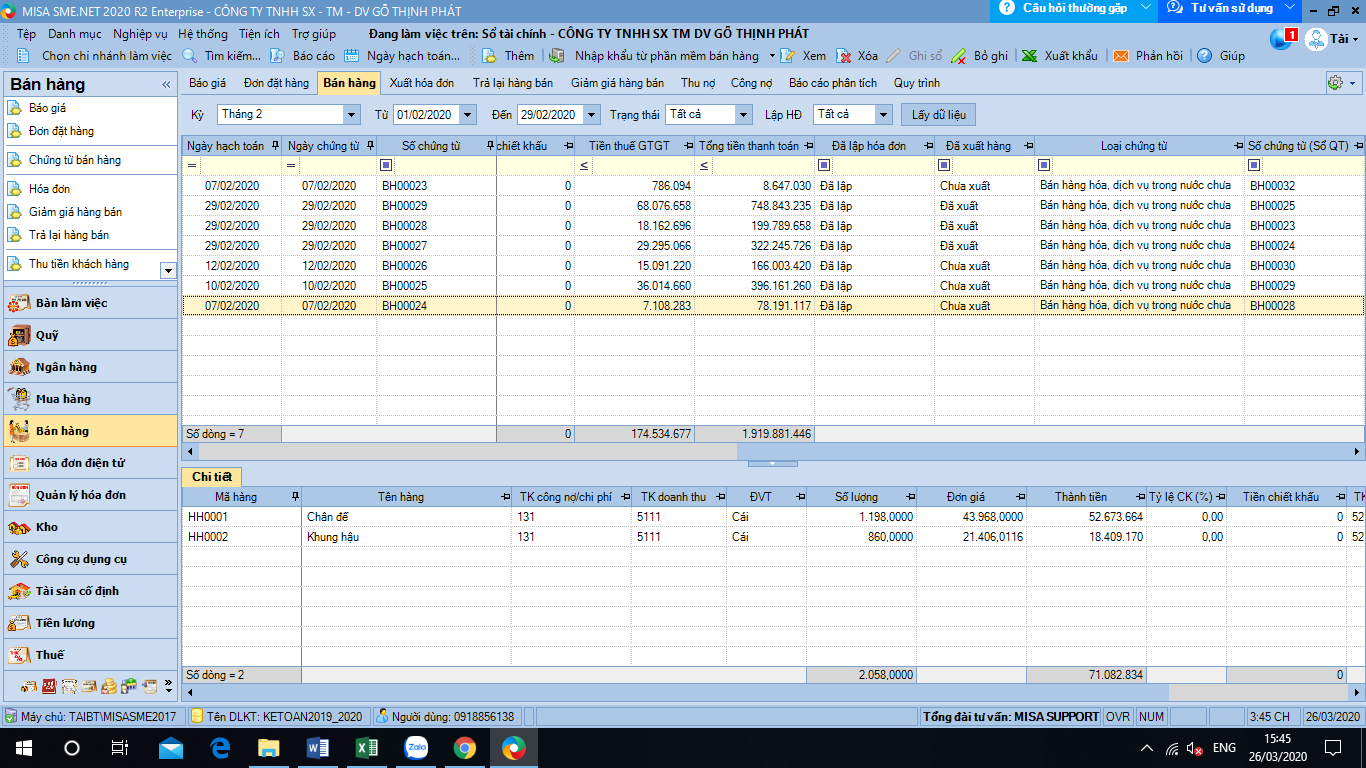Toggle the Đã xuất hàng filter checkbox

click(x=944, y=165)
